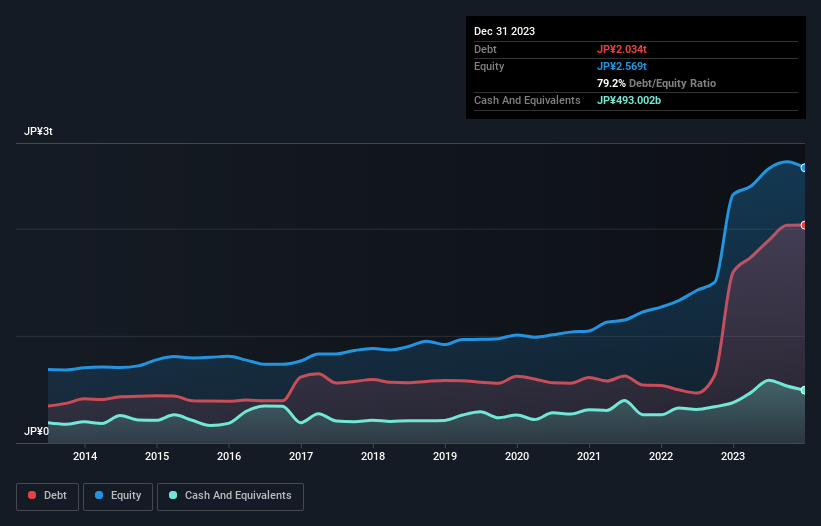Click the red Debt endpoint marker

tap(804, 225)
